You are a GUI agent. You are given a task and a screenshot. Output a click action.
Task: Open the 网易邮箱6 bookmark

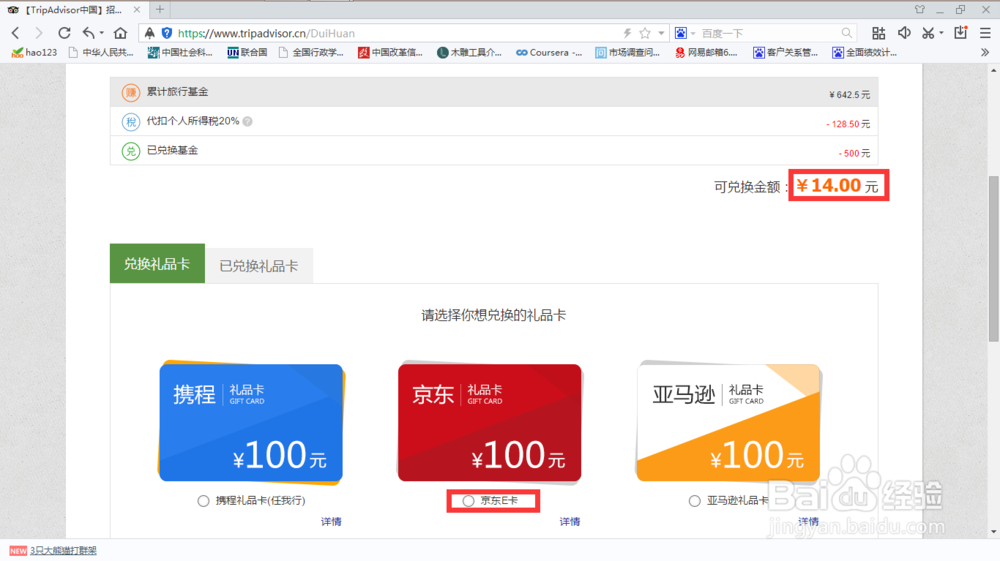tap(706, 52)
